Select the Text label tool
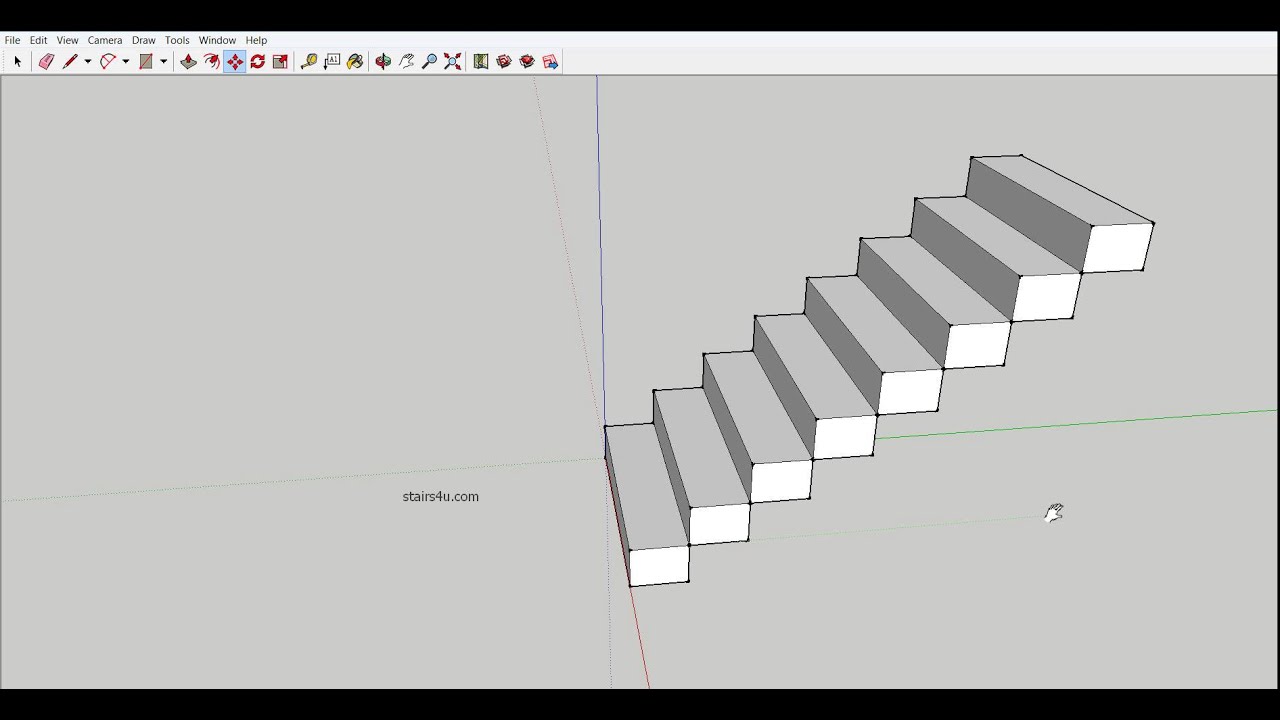This screenshot has width=1280, height=720. pyautogui.click(x=332, y=61)
